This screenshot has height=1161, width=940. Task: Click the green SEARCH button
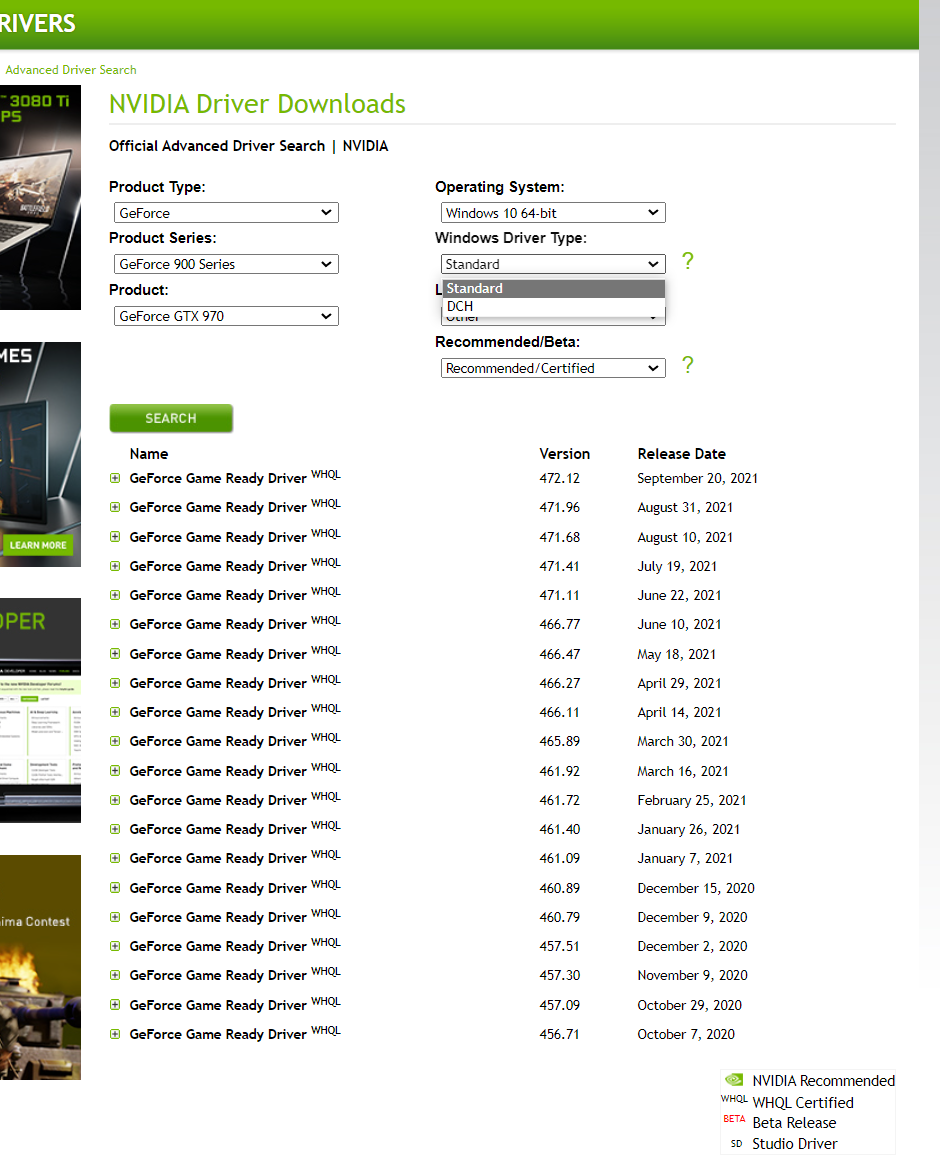(x=171, y=418)
